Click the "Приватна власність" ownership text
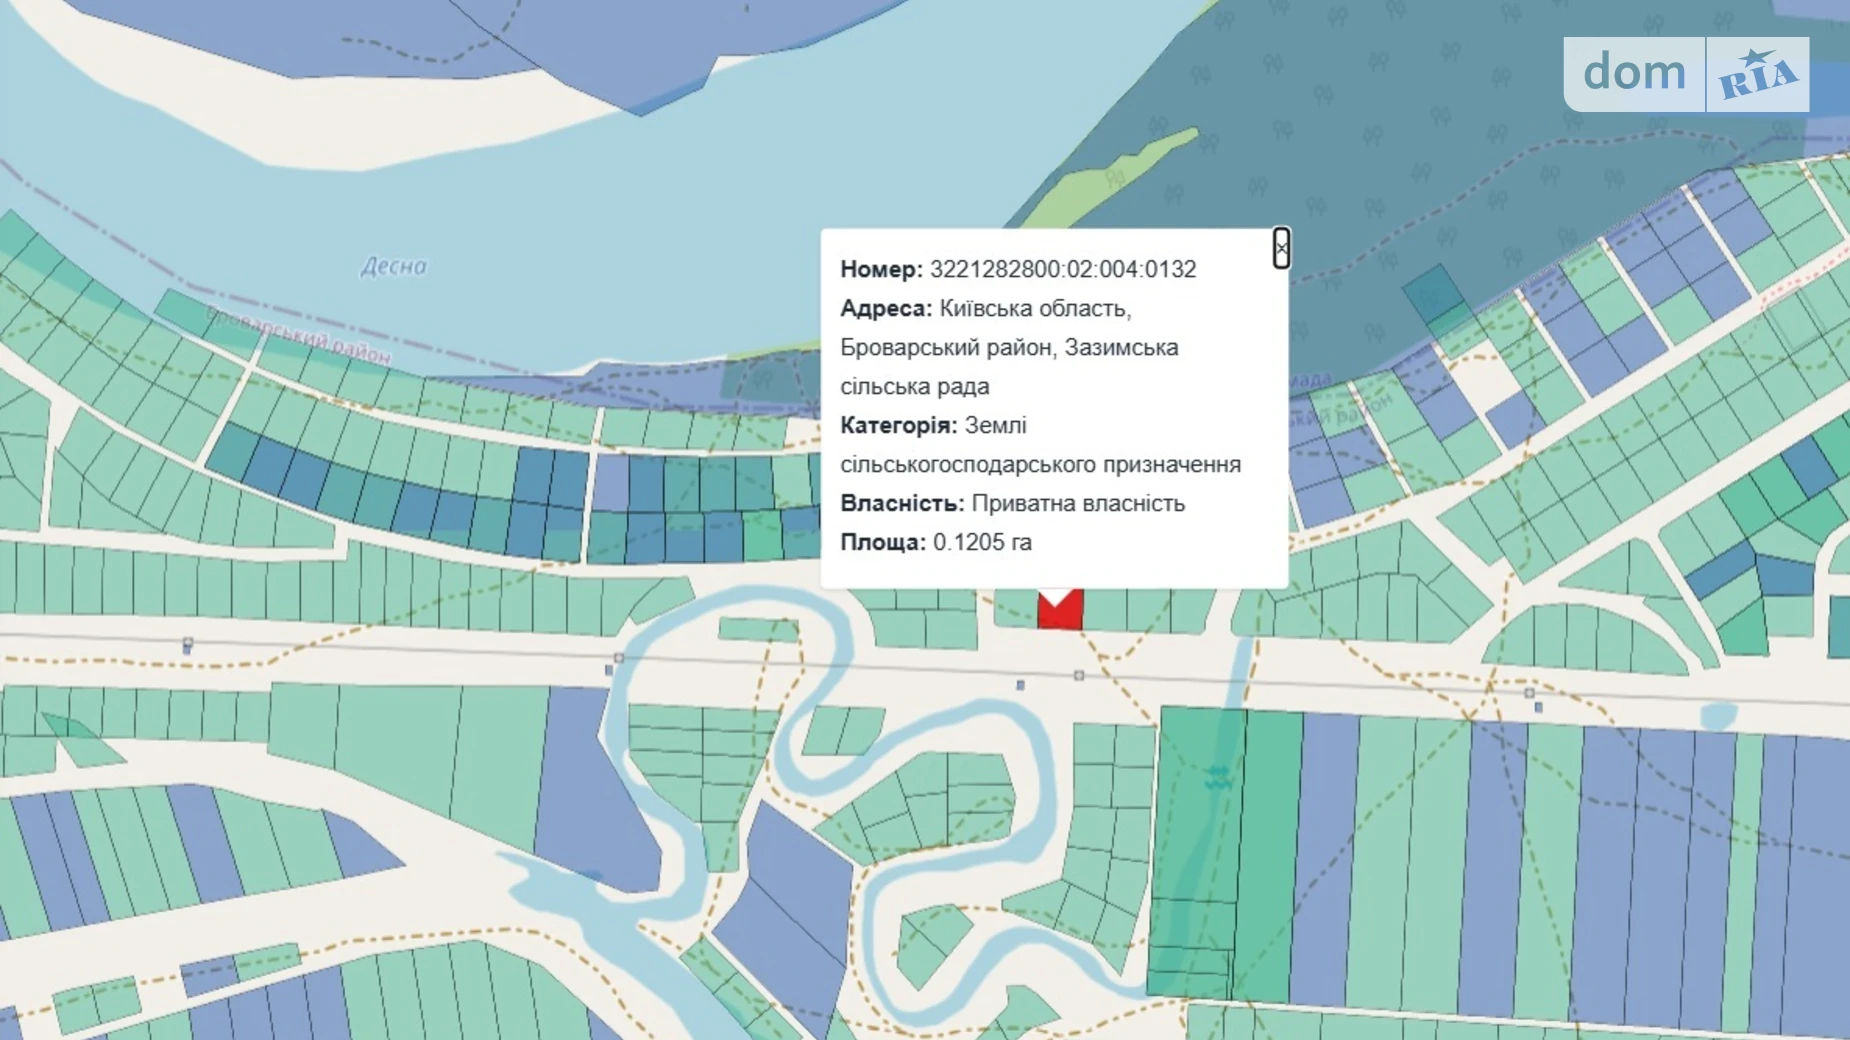The height and width of the screenshot is (1040, 1850). (1078, 503)
